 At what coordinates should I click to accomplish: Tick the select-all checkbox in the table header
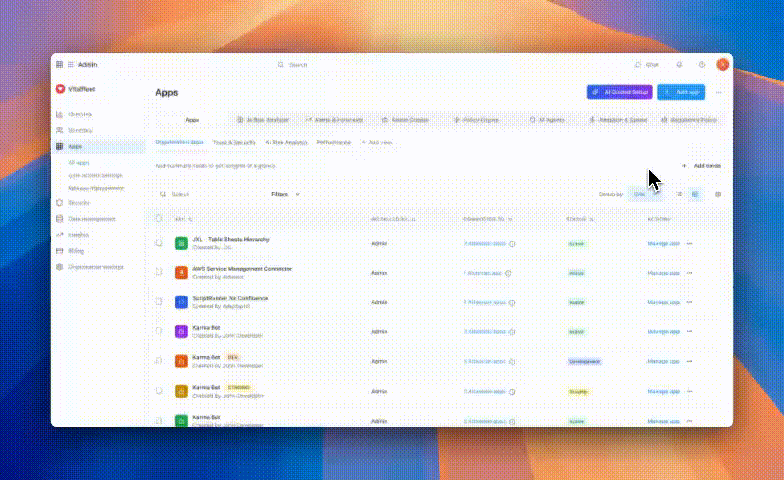159,218
